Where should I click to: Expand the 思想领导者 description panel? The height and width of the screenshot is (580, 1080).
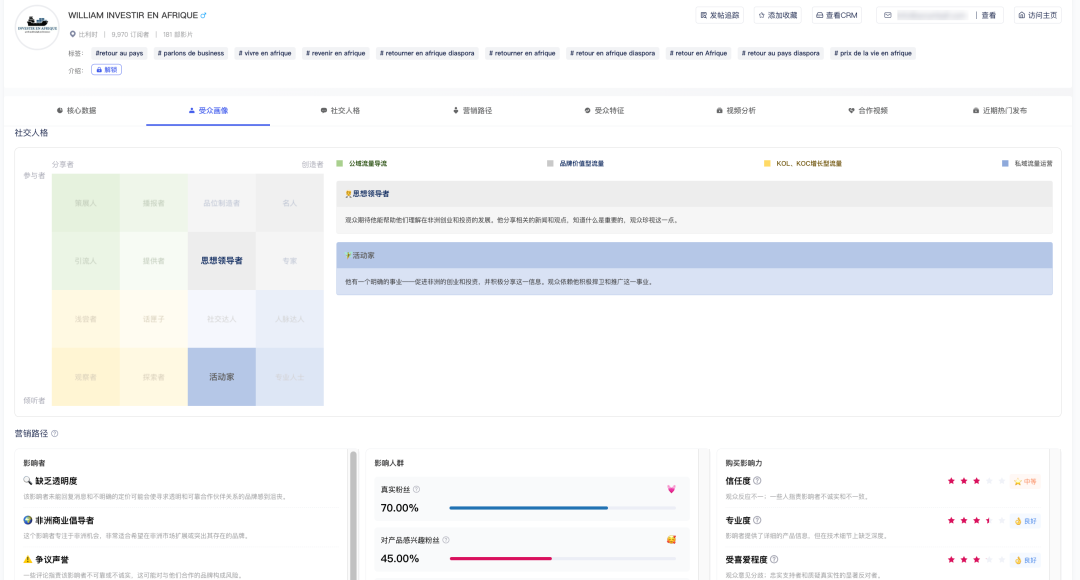[x=694, y=193]
